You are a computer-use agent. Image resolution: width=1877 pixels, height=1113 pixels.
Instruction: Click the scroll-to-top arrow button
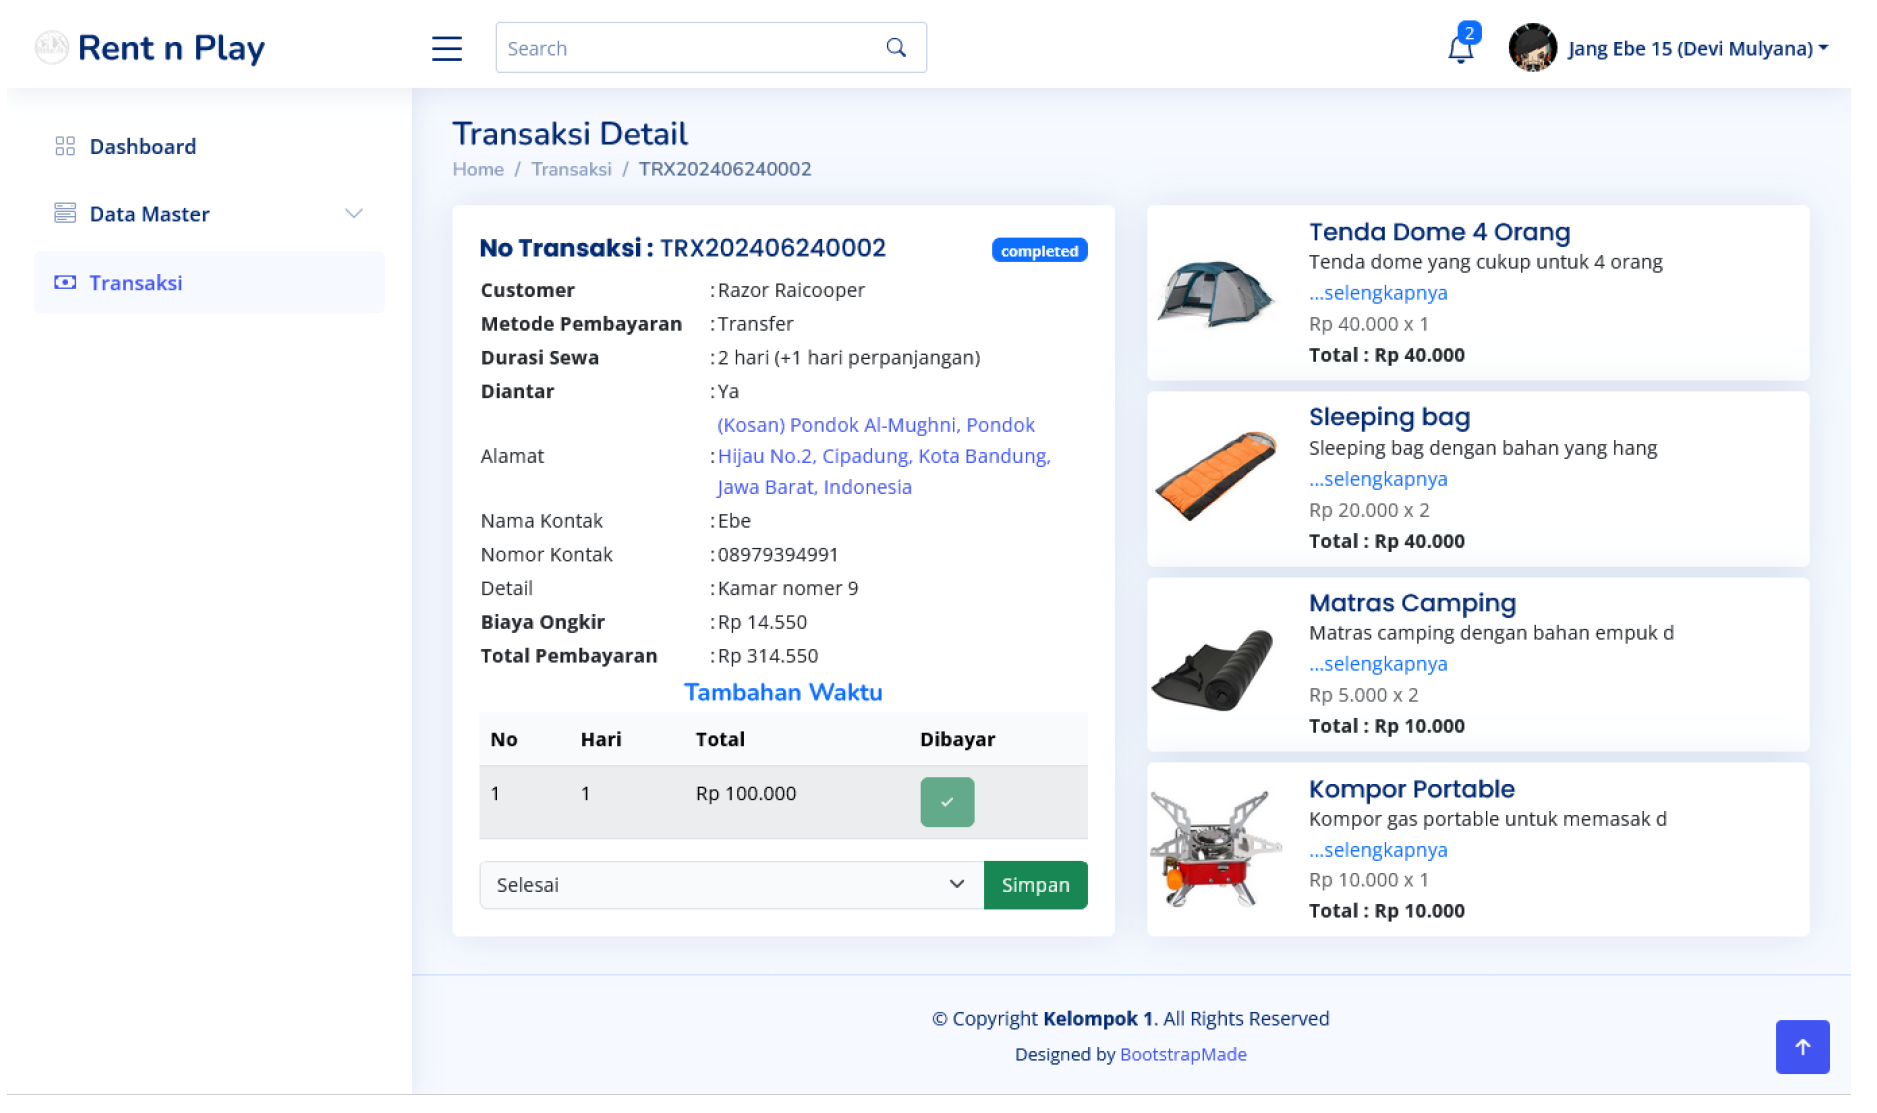(1802, 1046)
